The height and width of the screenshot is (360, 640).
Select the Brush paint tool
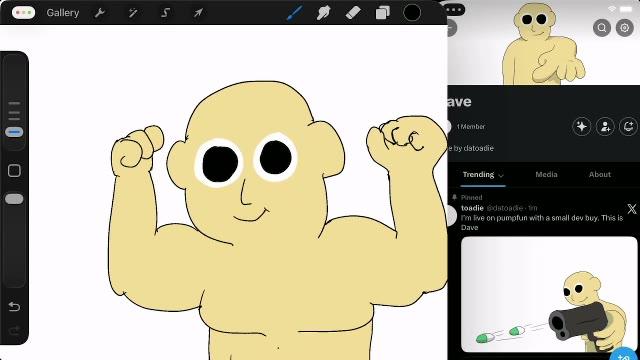(294, 13)
